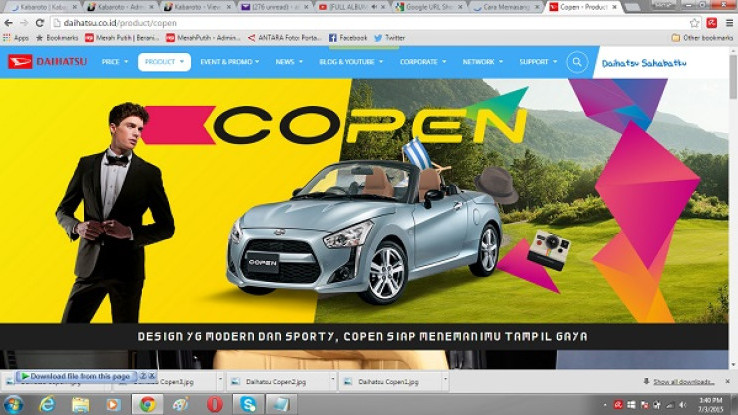Open the Opera browser from taskbar
The image size is (738, 415).
(215, 404)
